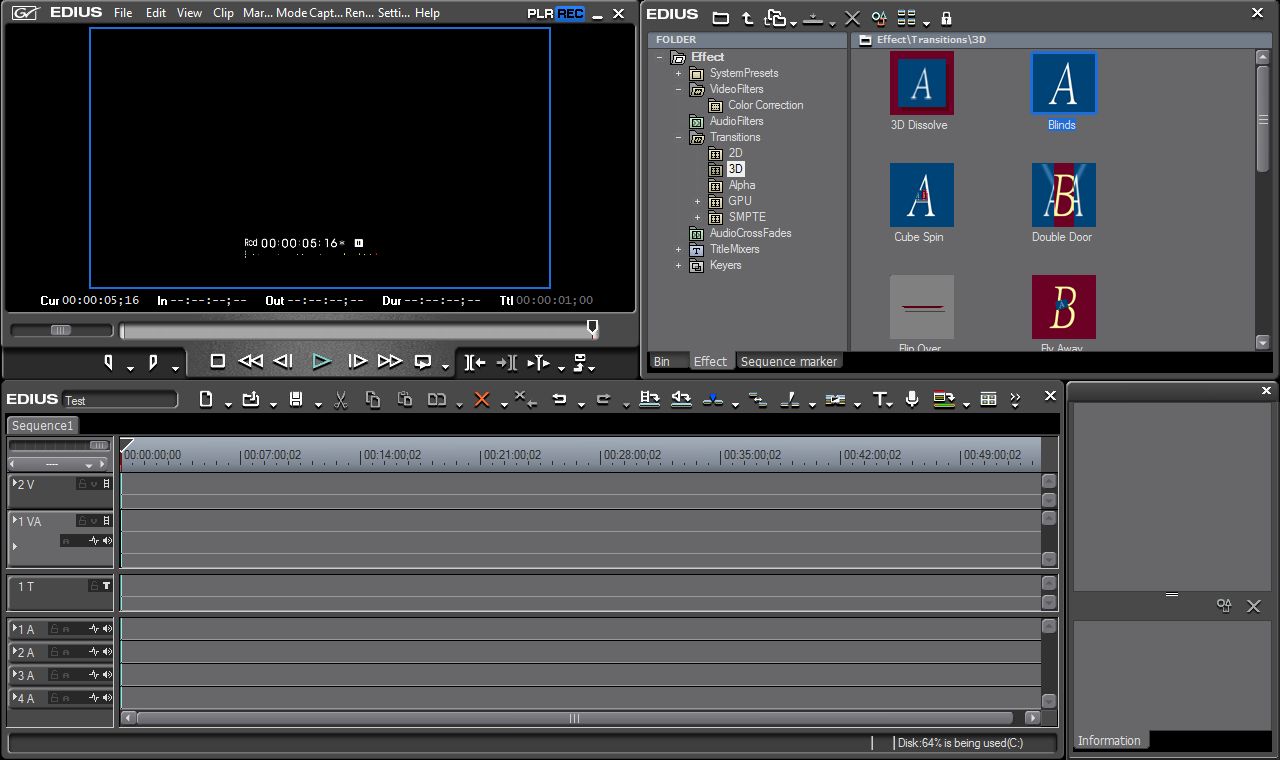Select the Cube Spin transition thumbnail
Viewport: 1280px width, 760px height.
(x=921, y=195)
